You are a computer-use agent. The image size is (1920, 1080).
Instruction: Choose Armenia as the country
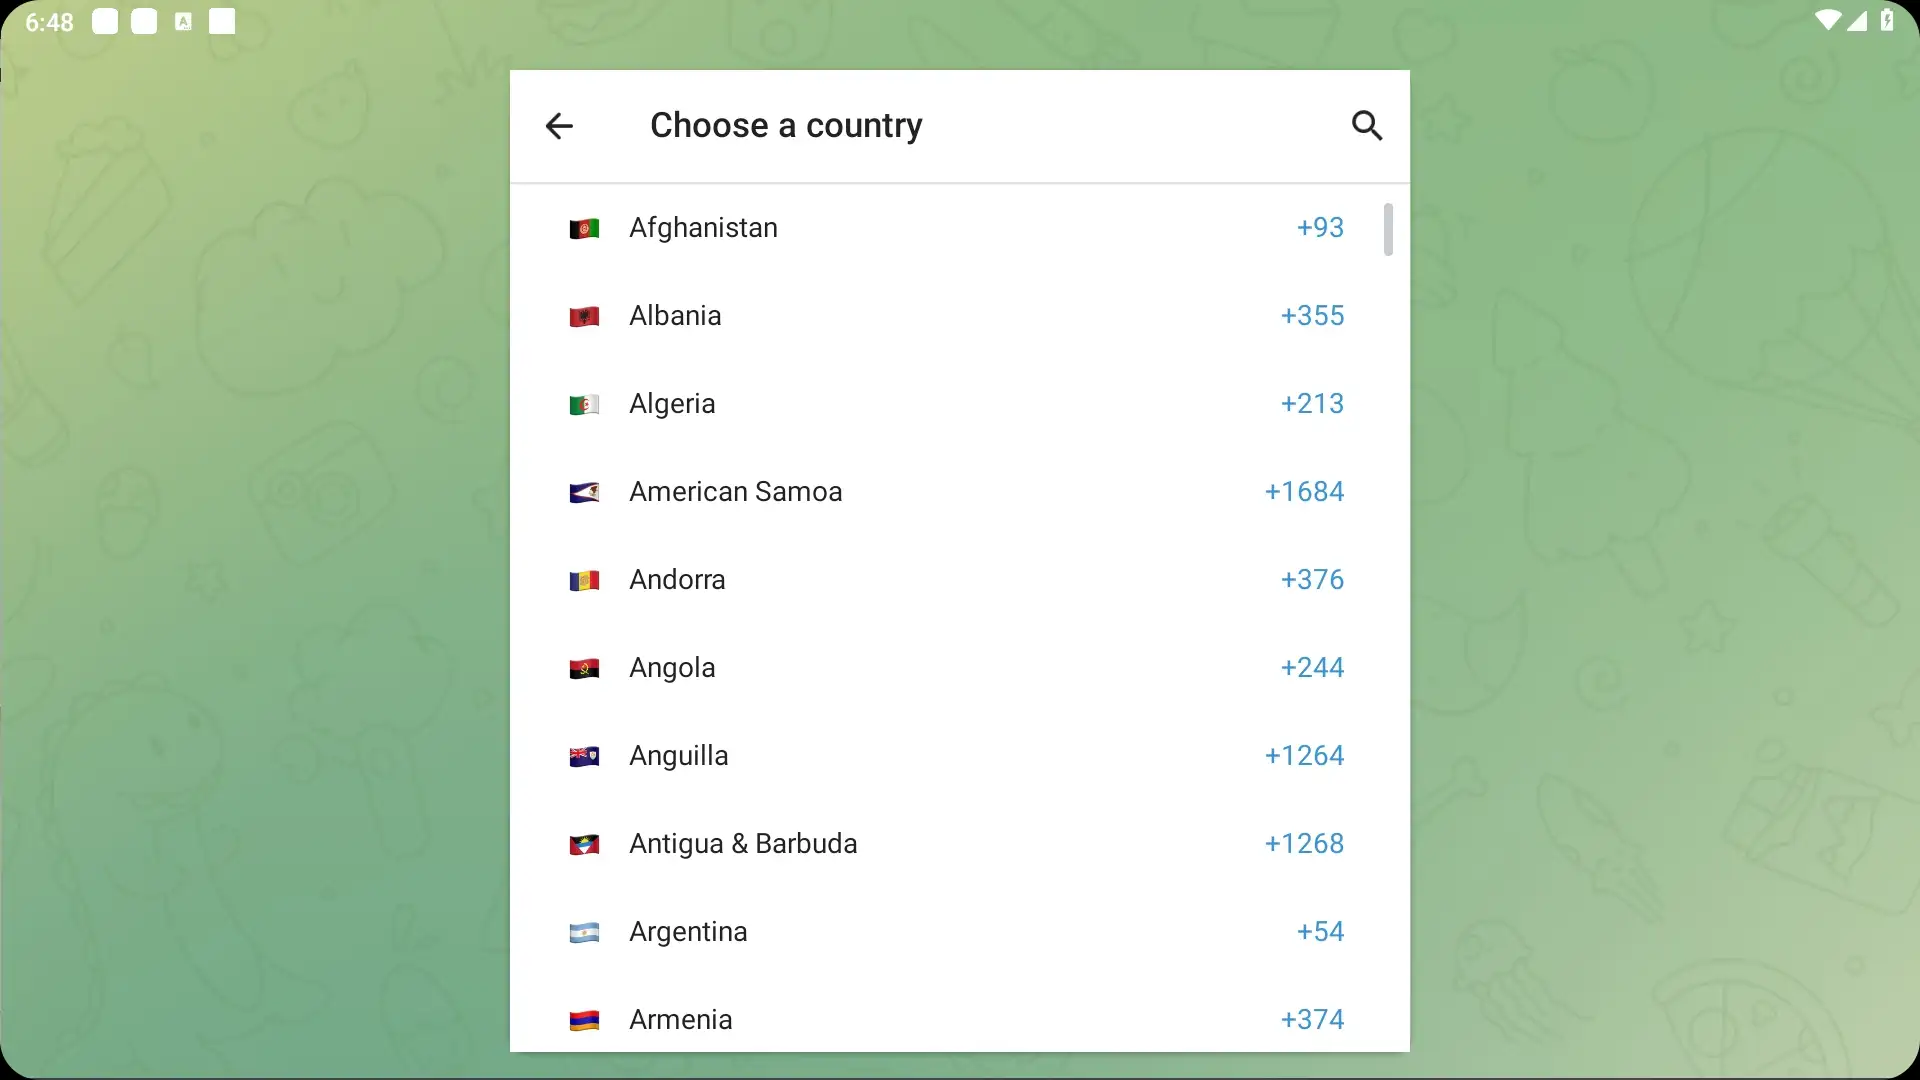pos(681,1020)
